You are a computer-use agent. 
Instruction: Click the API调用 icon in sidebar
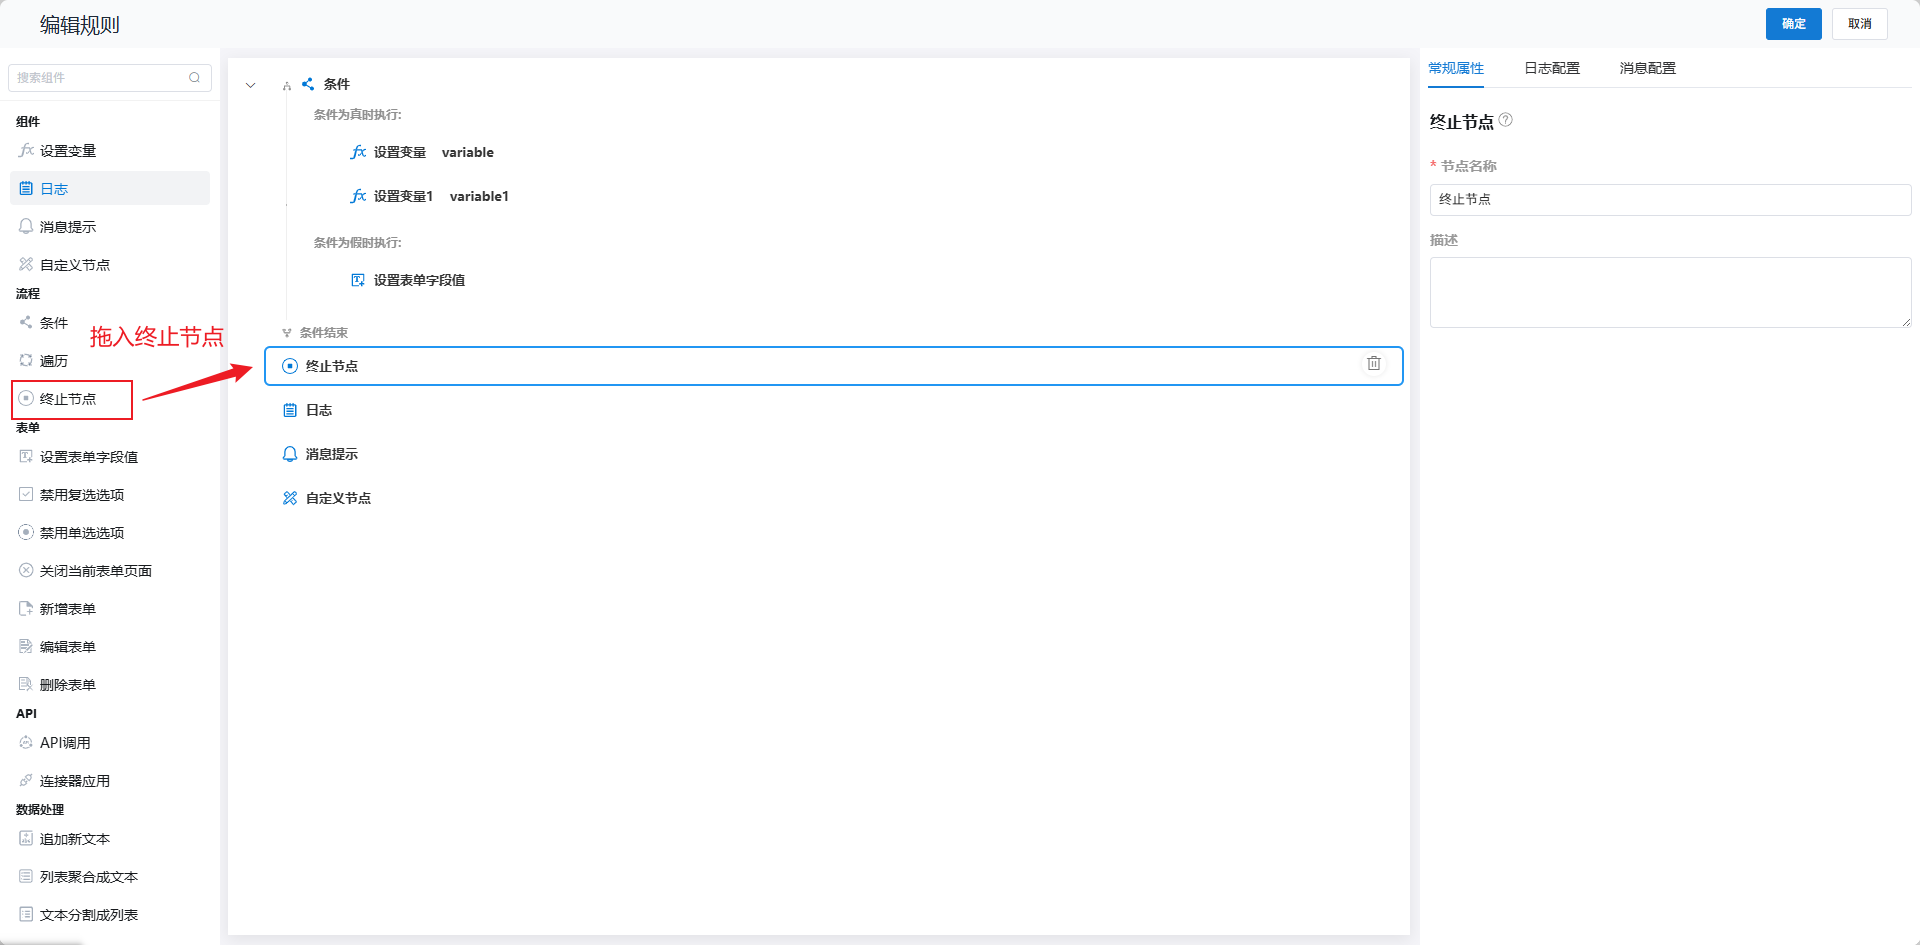[26, 743]
